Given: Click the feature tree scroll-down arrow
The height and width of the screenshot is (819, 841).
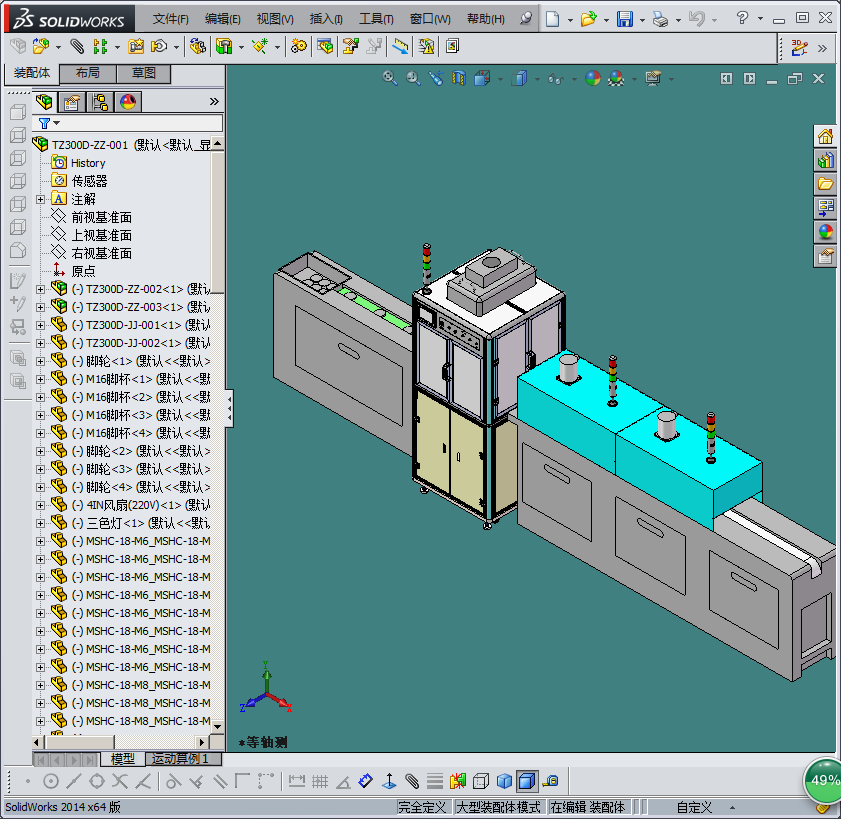Looking at the screenshot, I should [x=218, y=724].
